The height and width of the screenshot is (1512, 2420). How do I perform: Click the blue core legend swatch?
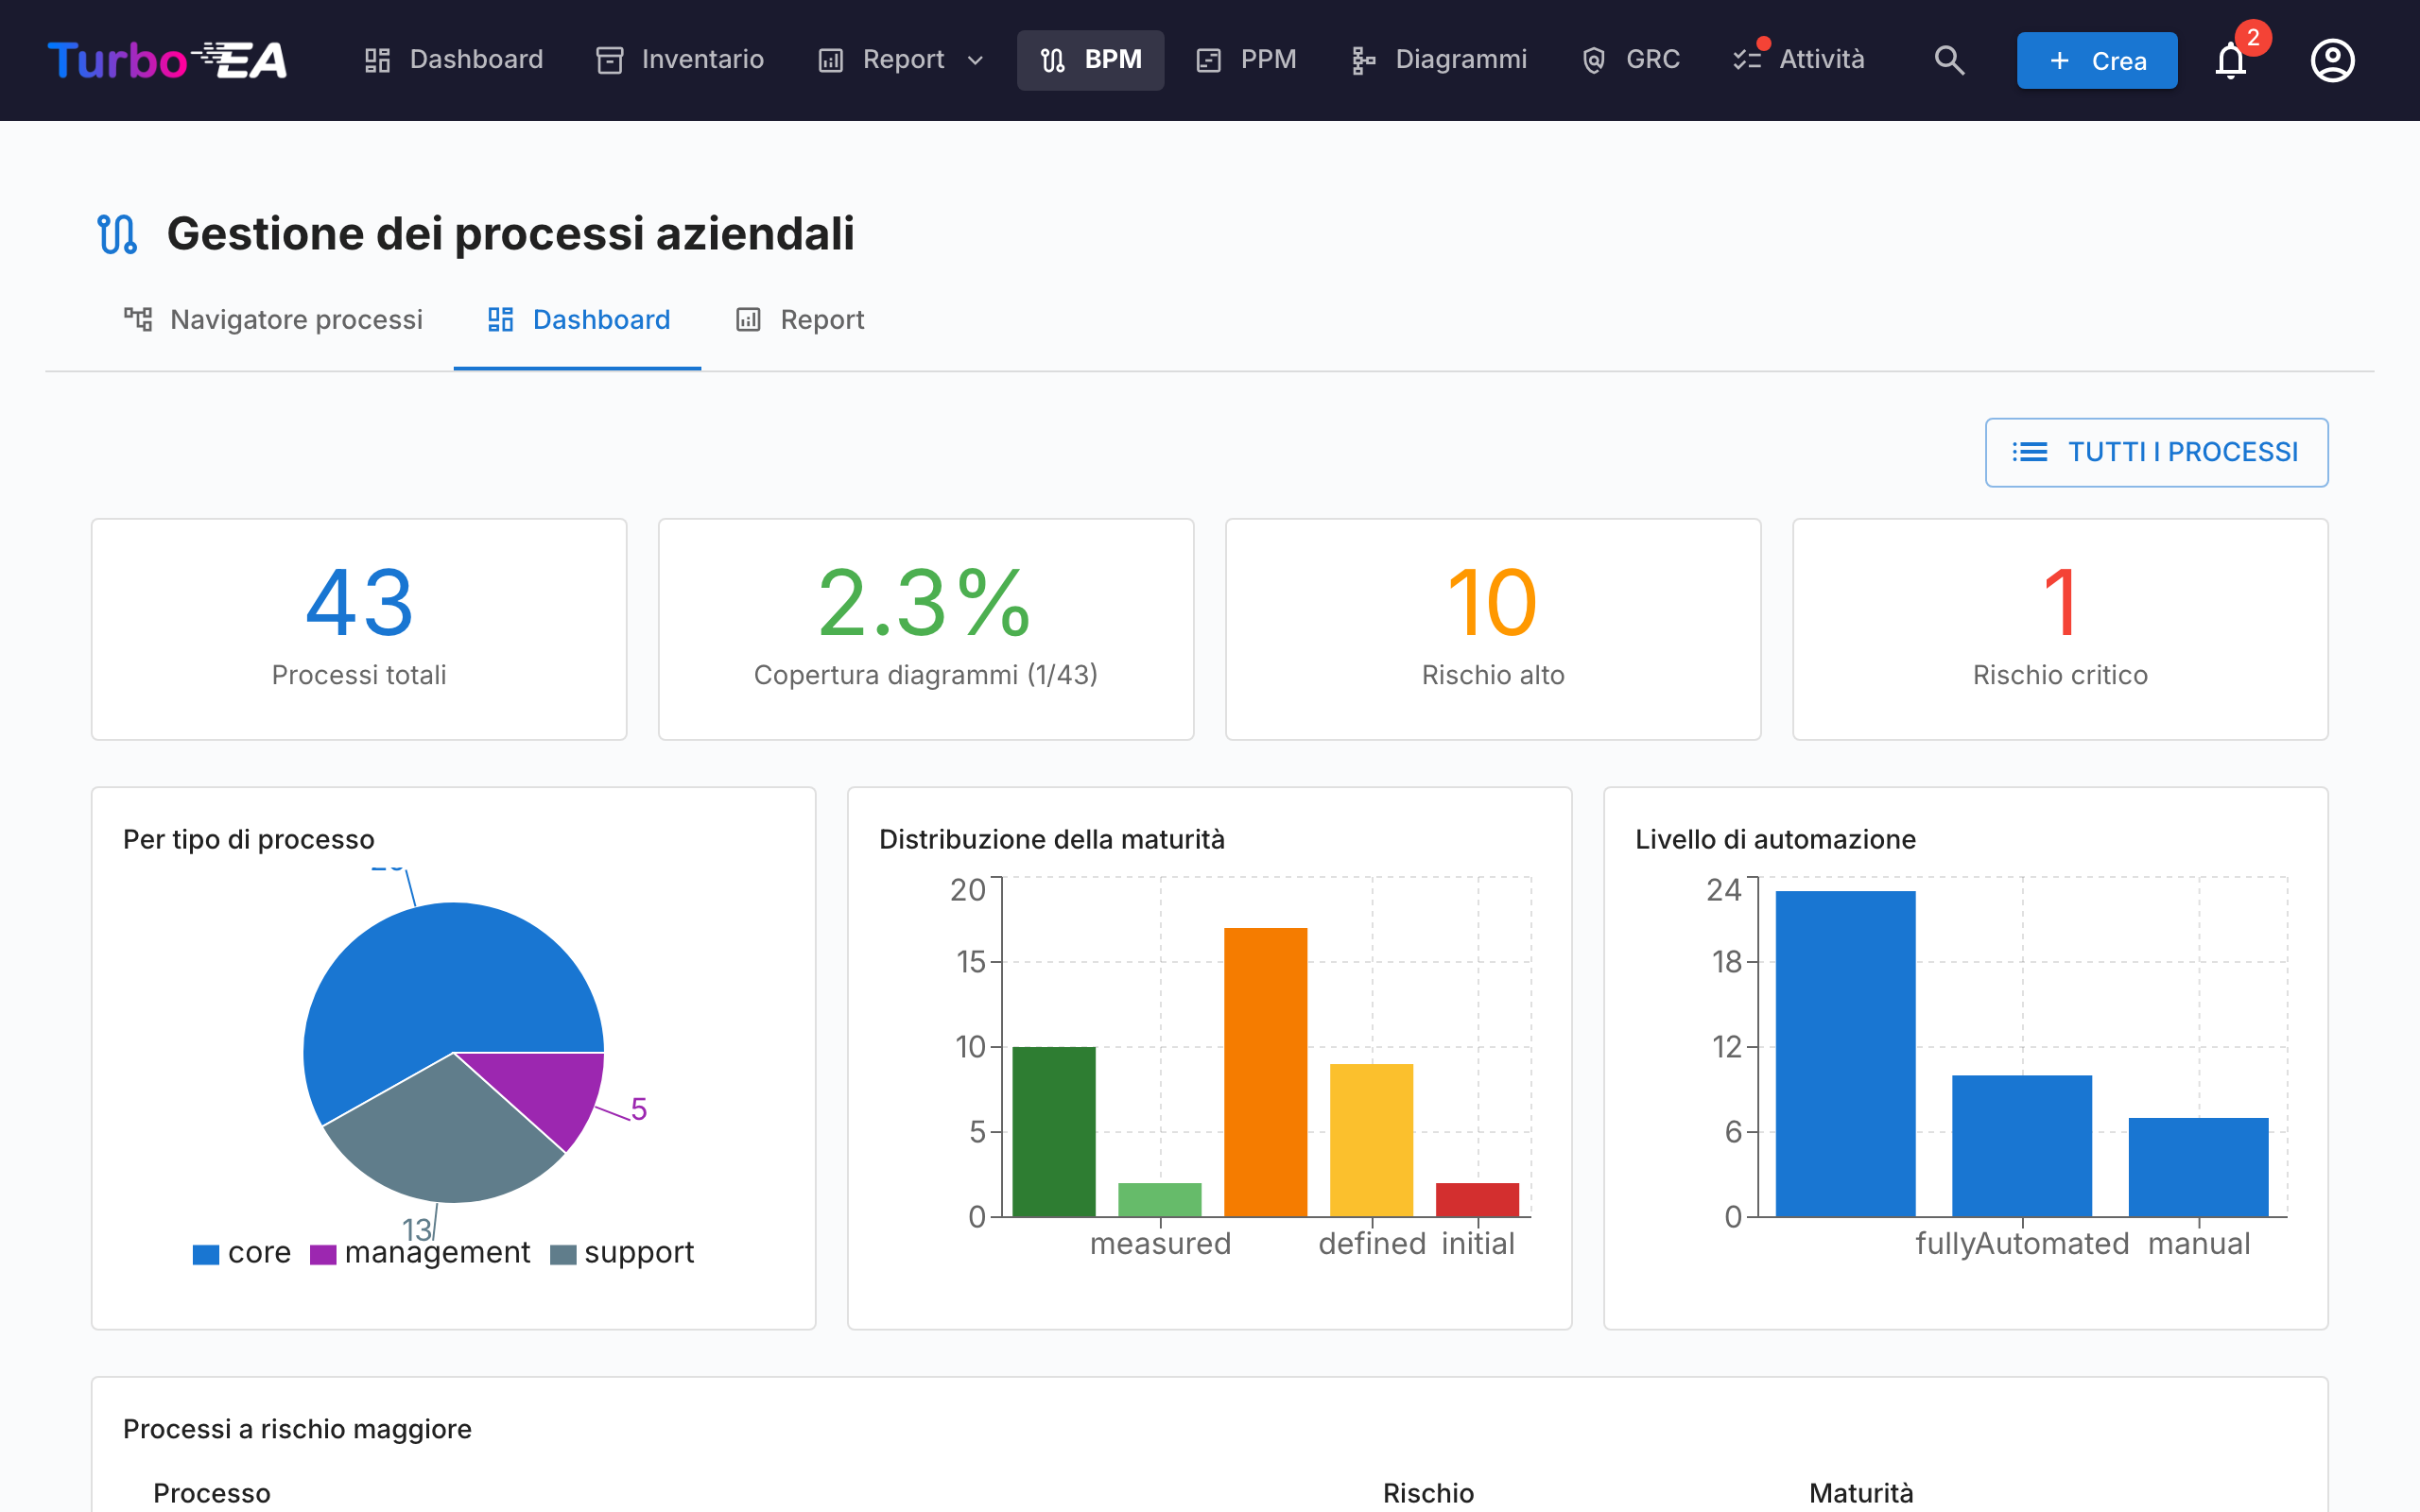(x=206, y=1254)
